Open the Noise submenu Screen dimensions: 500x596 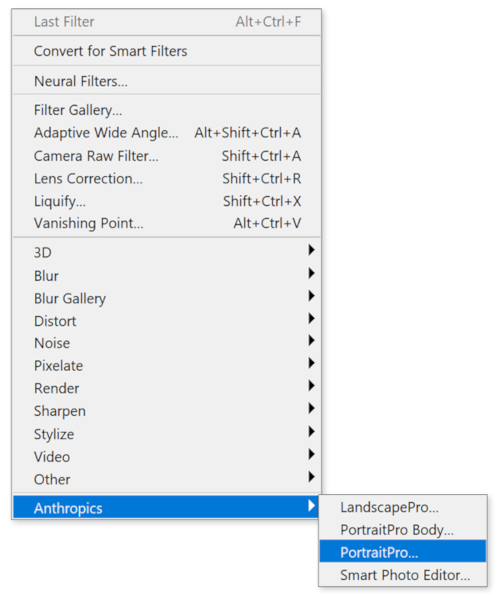tap(167, 343)
